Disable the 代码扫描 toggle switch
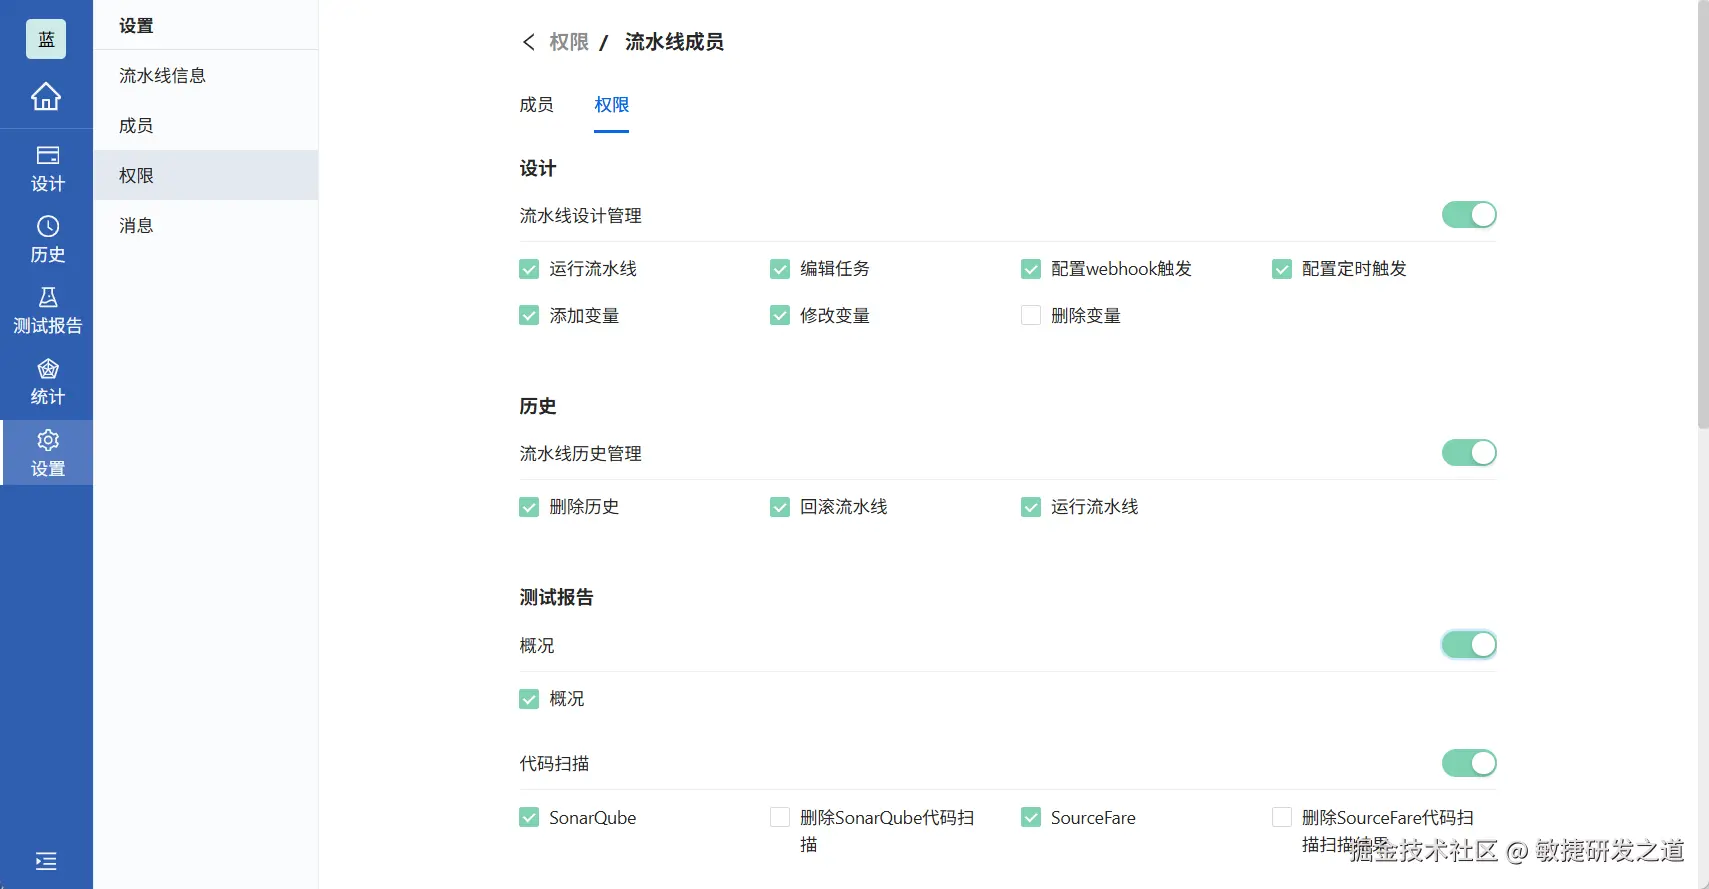The height and width of the screenshot is (889, 1709). [1468, 764]
